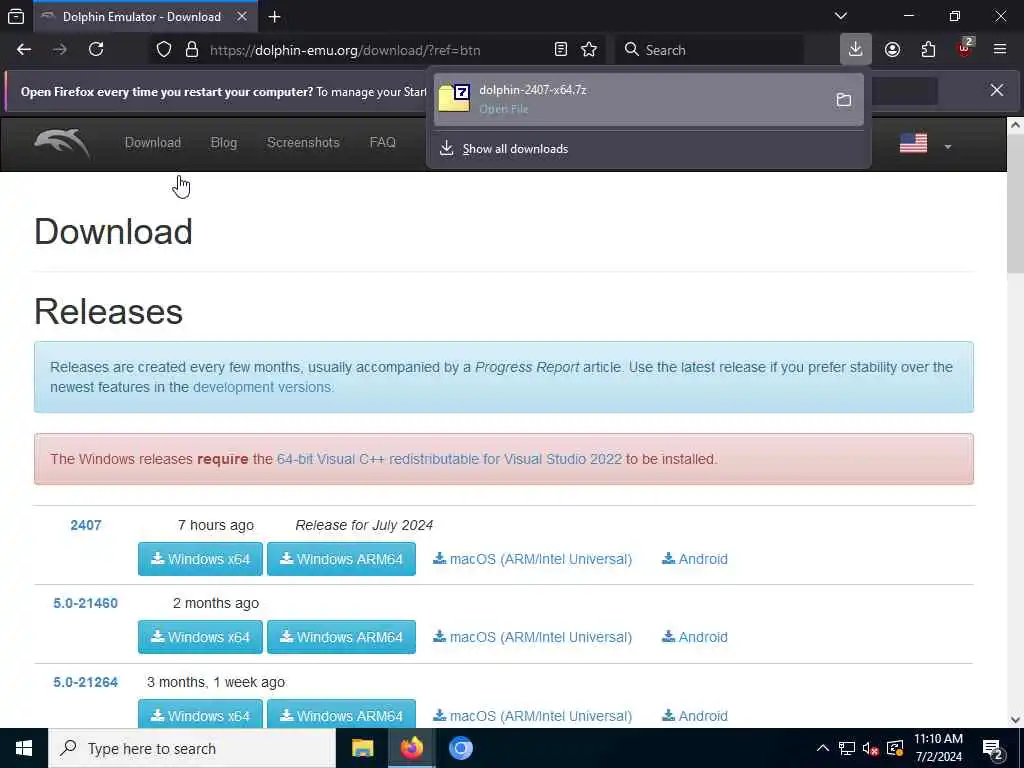This screenshot has width=1024, height=768.
Task: Open File Explorer from taskbar
Action: coord(362,748)
